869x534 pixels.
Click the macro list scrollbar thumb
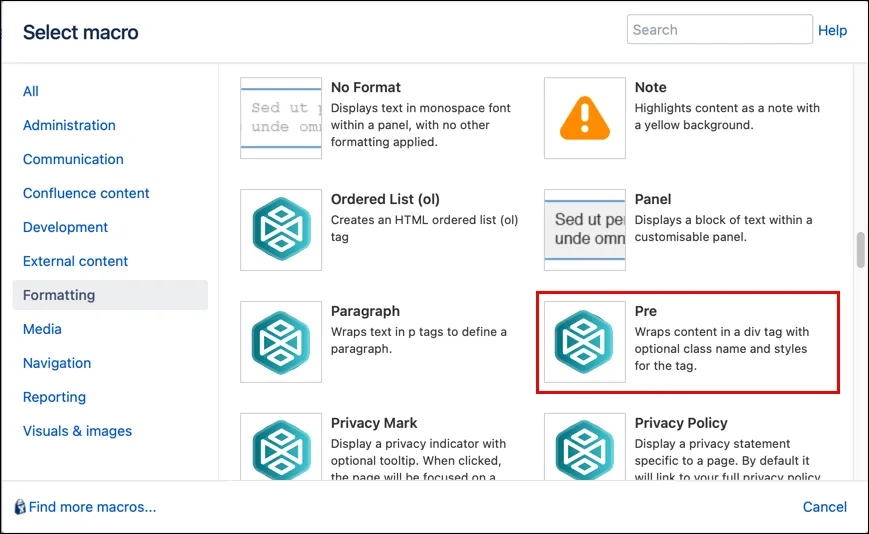tap(860, 250)
